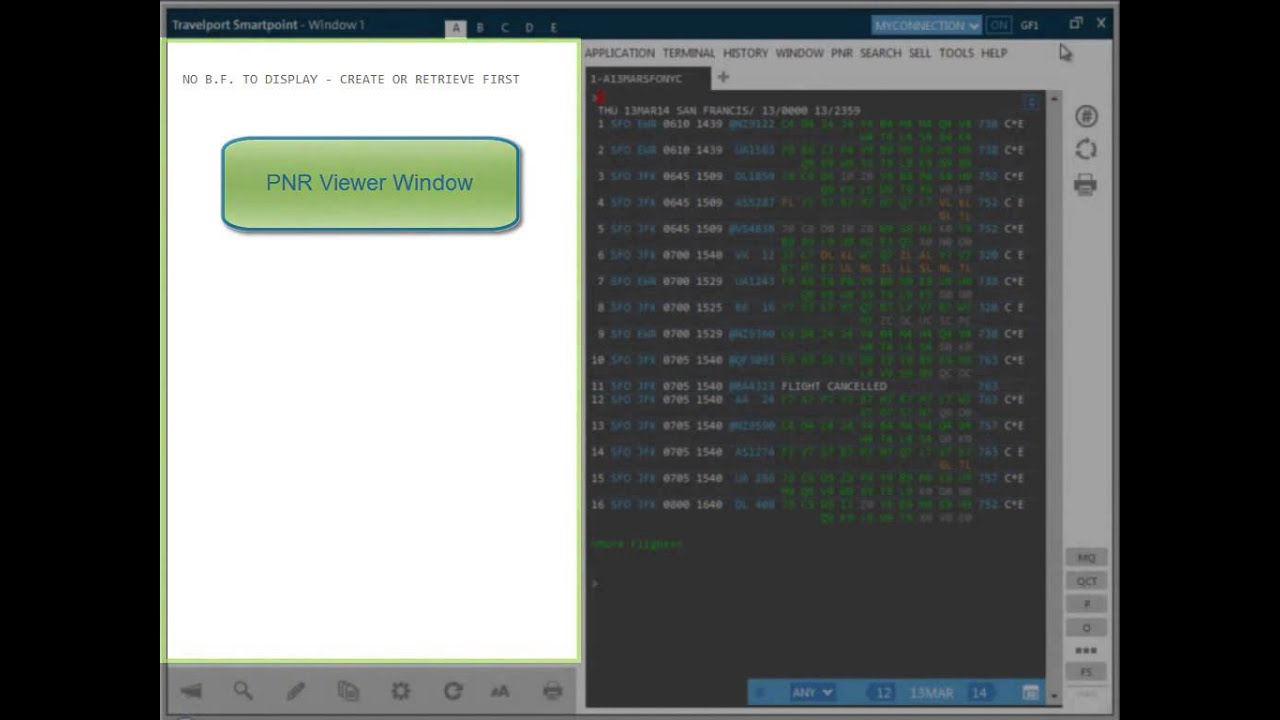Click THU 13MAR14 SAN FRANCIS header line
Viewport: 1280px width, 720px height.
coord(728,111)
